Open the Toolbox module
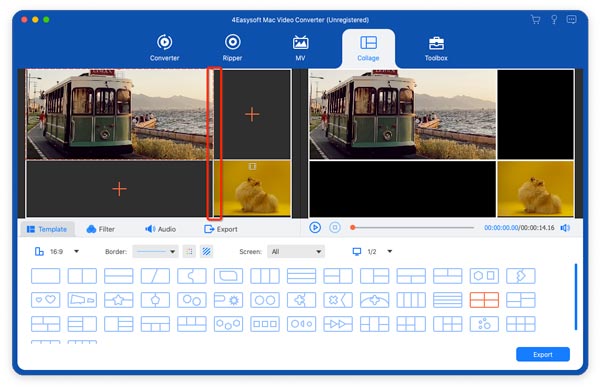The width and height of the screenshot is (600, 389). tap(436, 48)
